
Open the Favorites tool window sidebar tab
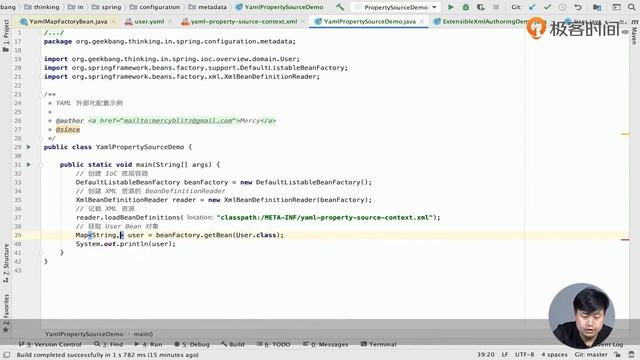(6, 312)
